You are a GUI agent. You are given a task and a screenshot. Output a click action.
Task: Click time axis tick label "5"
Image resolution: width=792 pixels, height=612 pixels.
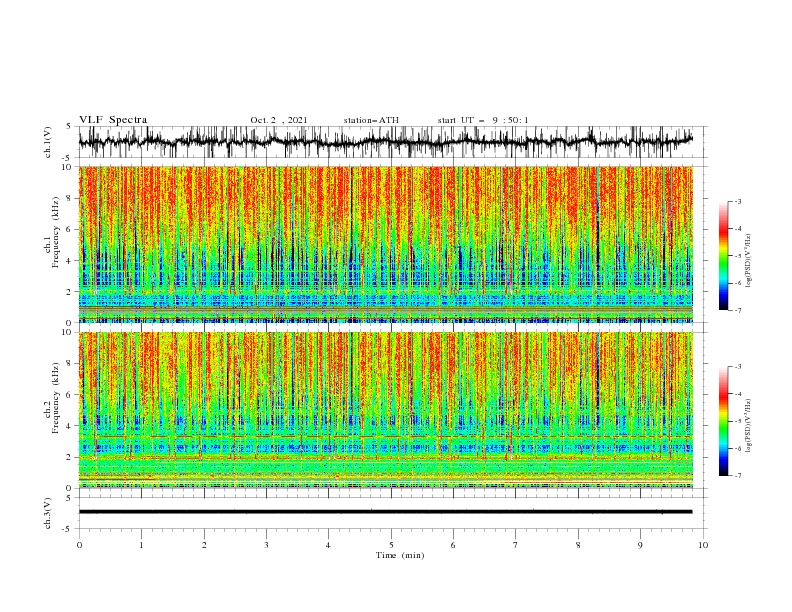pos(391,545)
